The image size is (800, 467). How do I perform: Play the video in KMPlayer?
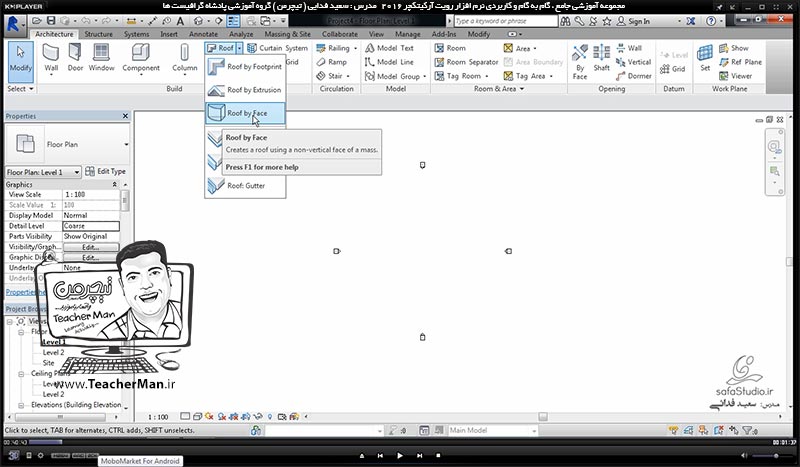pyautogui.click(x=399, y=455)
